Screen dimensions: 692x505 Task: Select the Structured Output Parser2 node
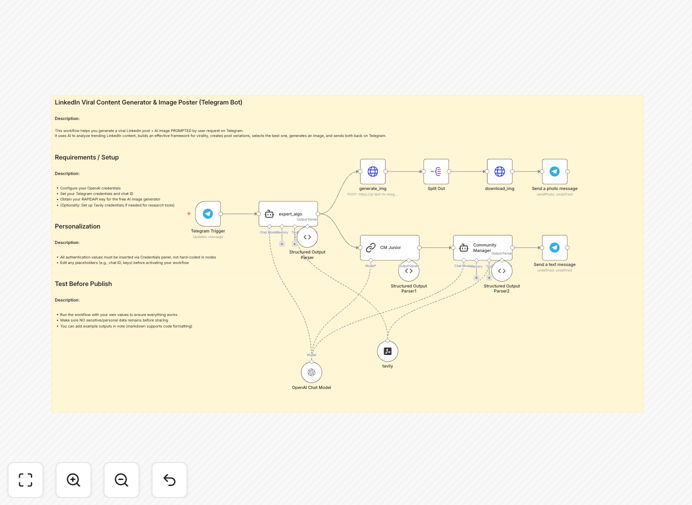pos(502,271)
